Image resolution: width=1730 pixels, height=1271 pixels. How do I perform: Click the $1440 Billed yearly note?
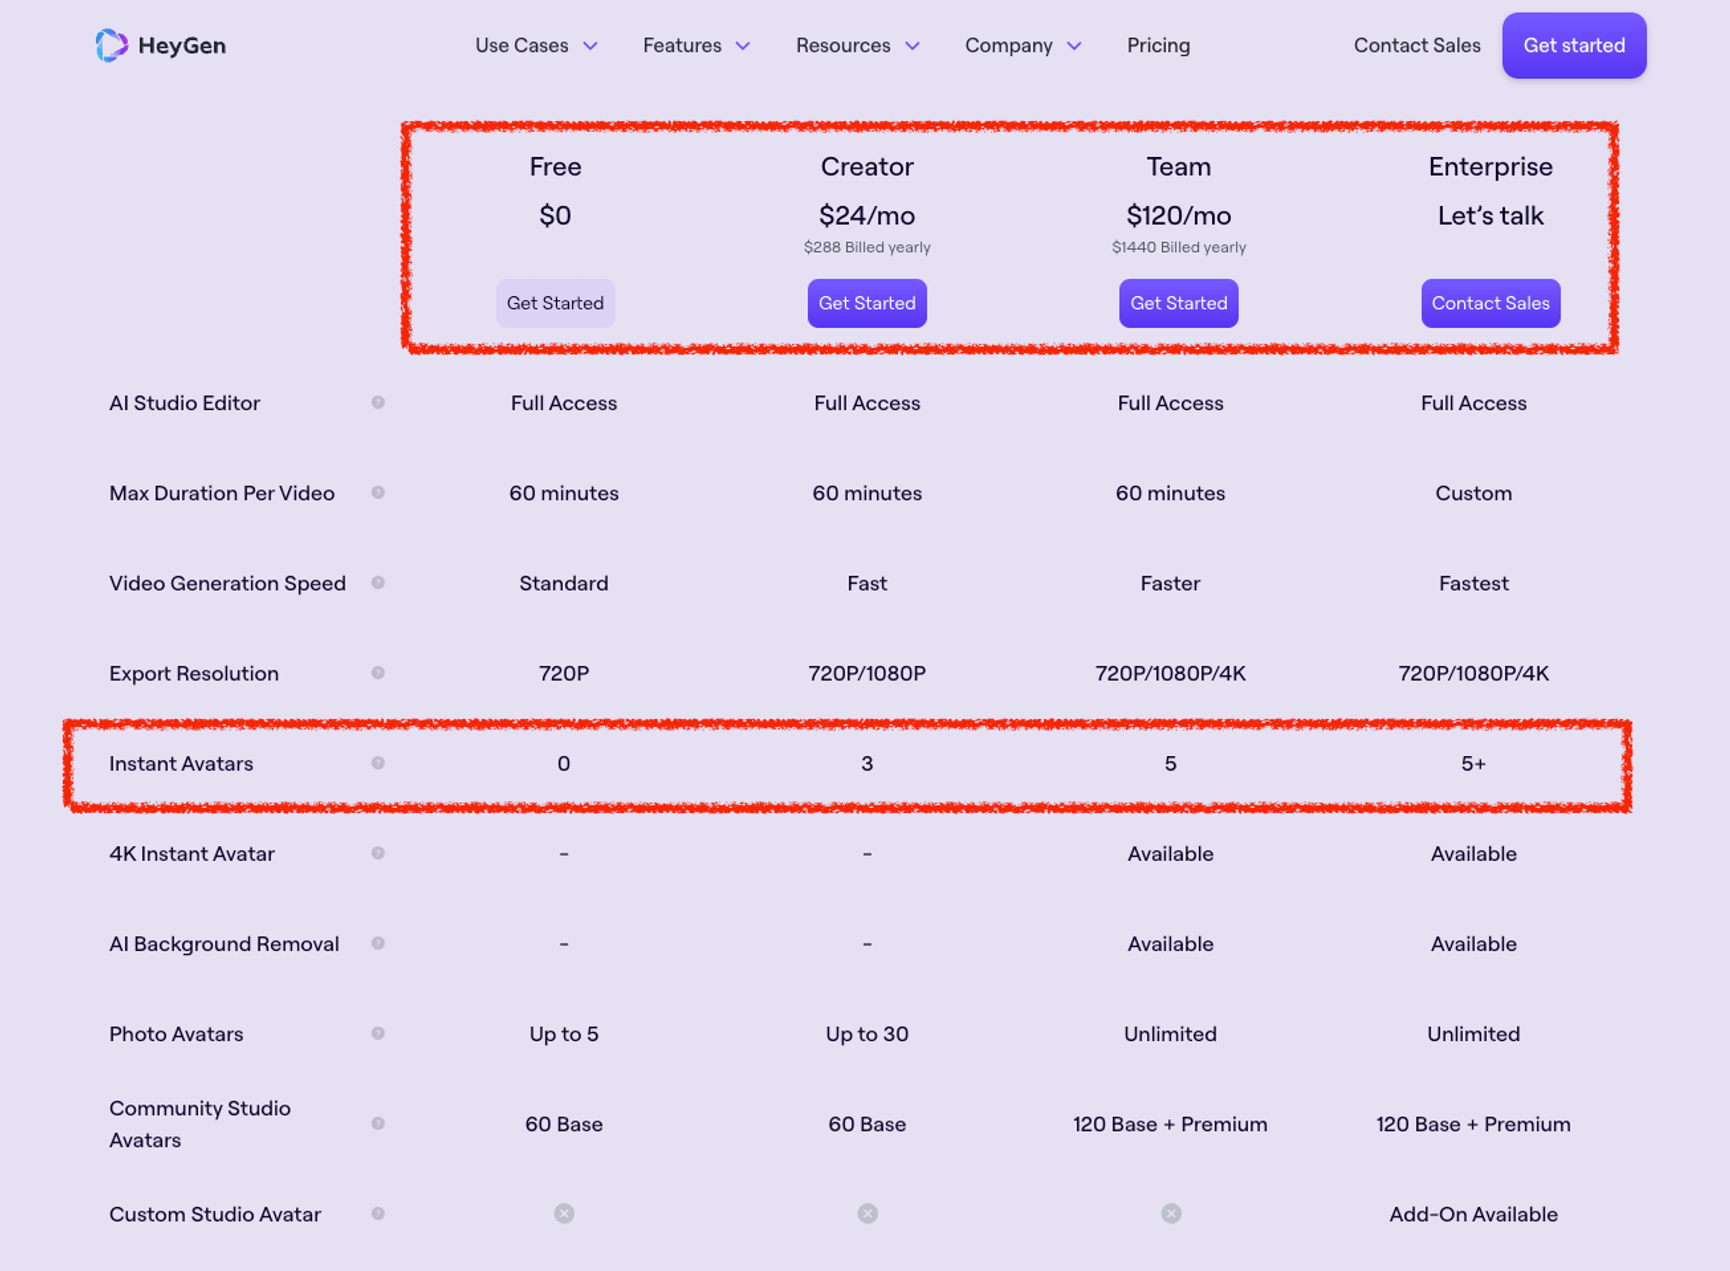(x=1178, y=247)
